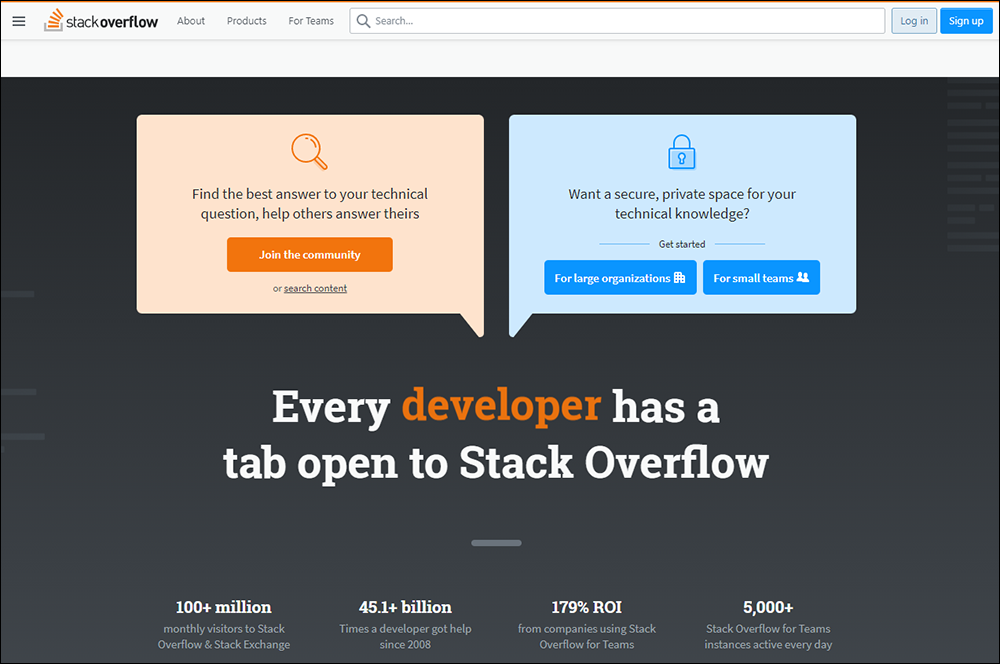Click the building icon on large organizations button
This screenshot has height=664, width=1000.
coord(680,277)
